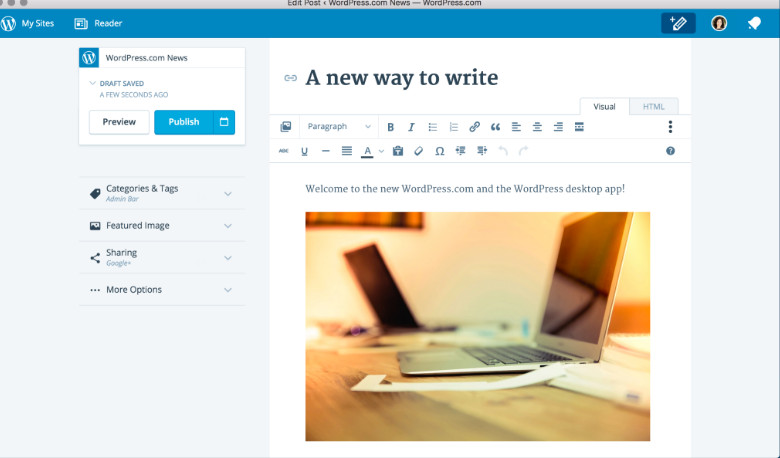Decrease the paragraph indent
Image resolution: width=780 pixels, height=458 pixels.
tap(461, 151)
